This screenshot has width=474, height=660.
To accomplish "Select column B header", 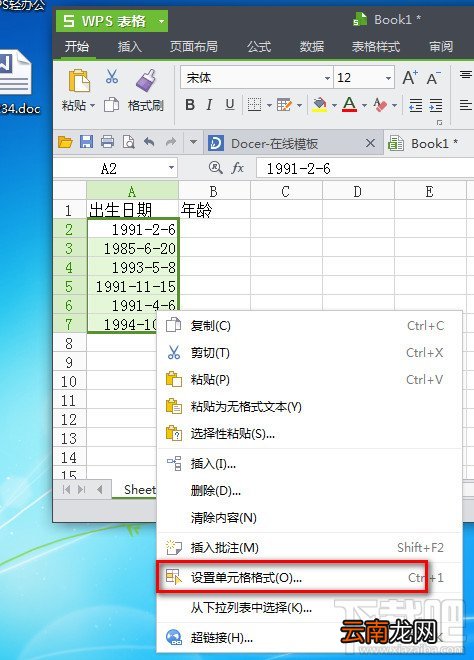I will pyautogui.click(x=214, y=192).
